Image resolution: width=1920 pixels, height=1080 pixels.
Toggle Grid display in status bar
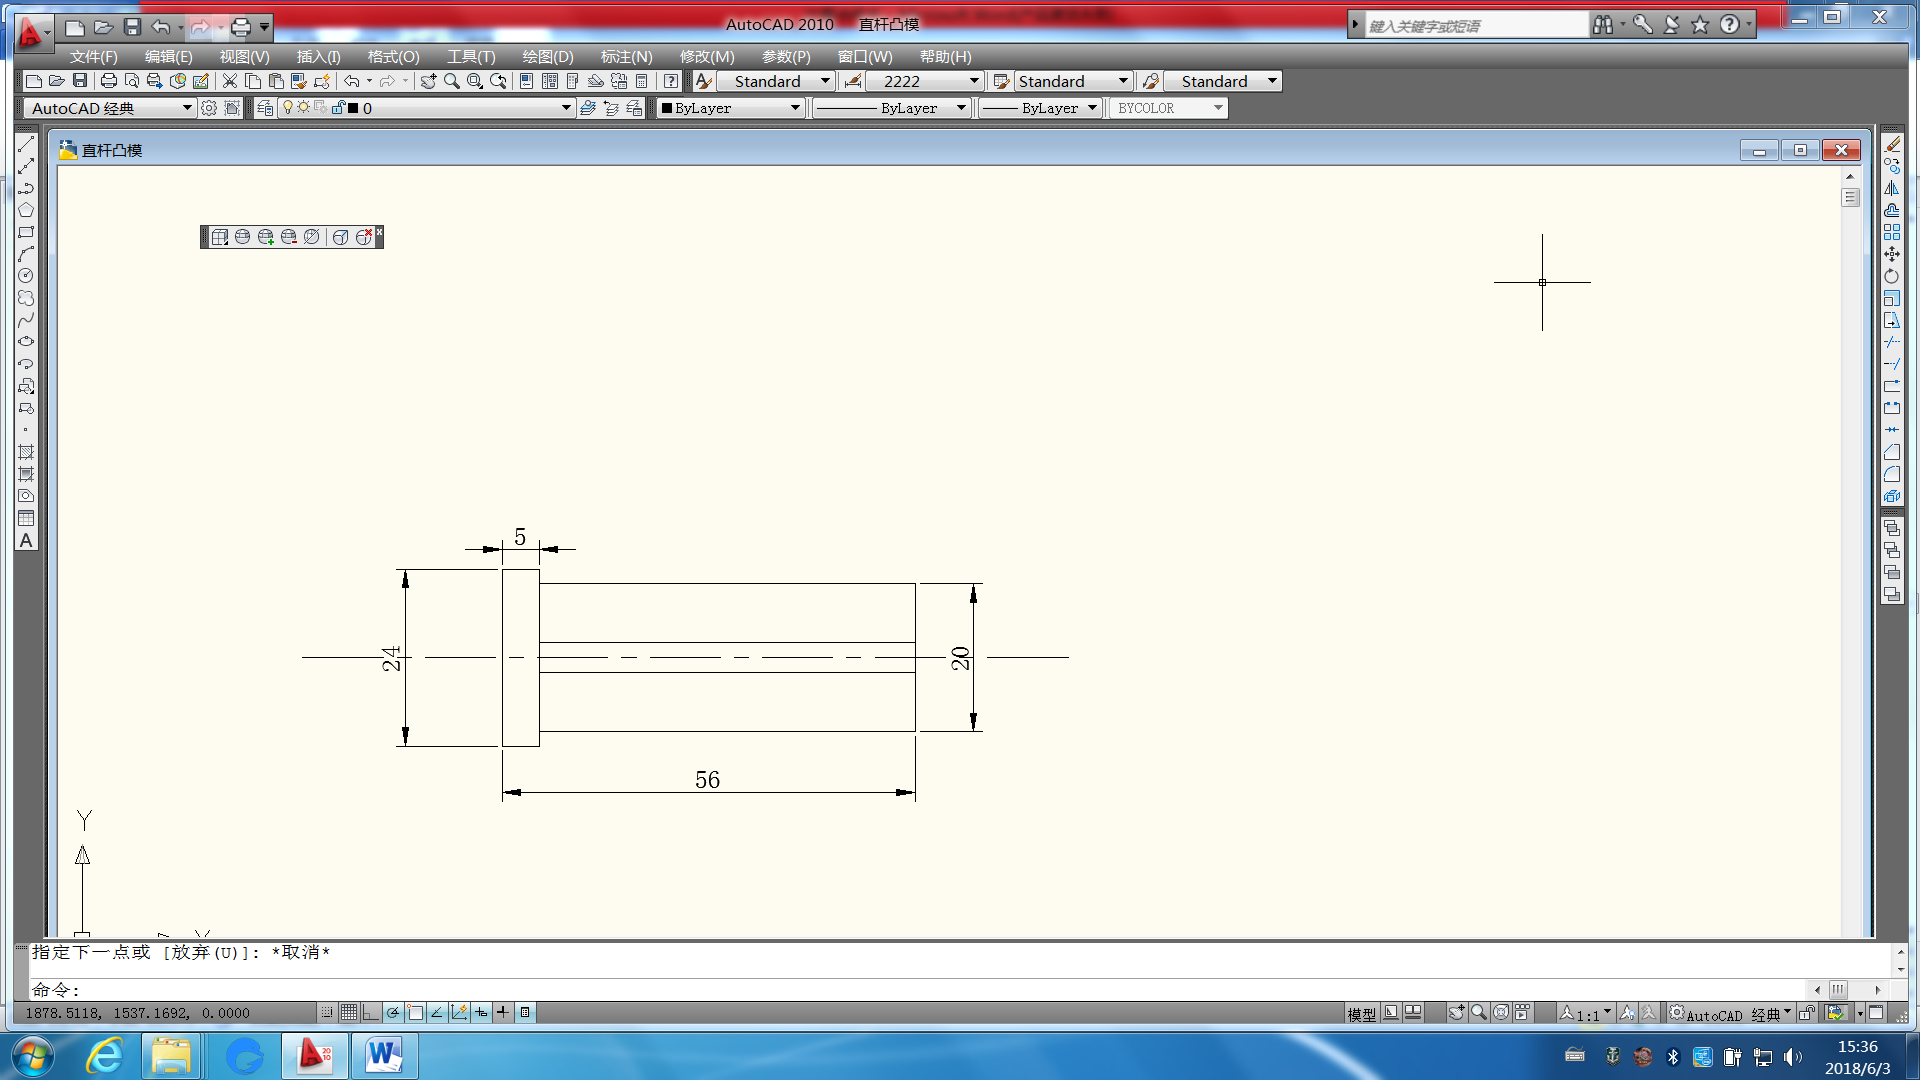coord(348,1013)
